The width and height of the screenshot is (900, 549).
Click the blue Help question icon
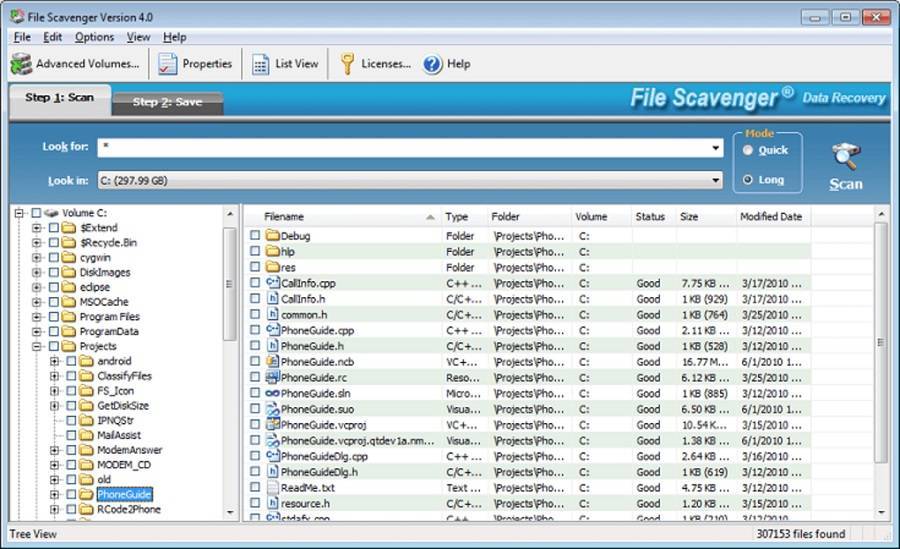tap(432, 64)
